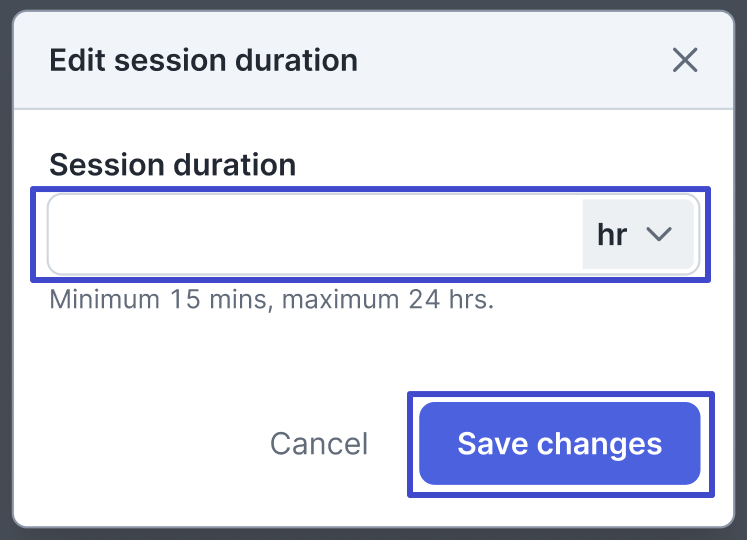Close the Edit session duration dialog
Screen dimensions: 747x540
(684, 60)
